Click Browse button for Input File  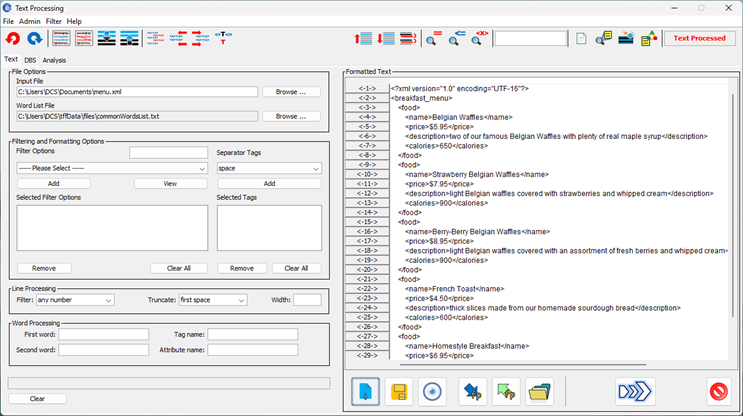(291, 92)
